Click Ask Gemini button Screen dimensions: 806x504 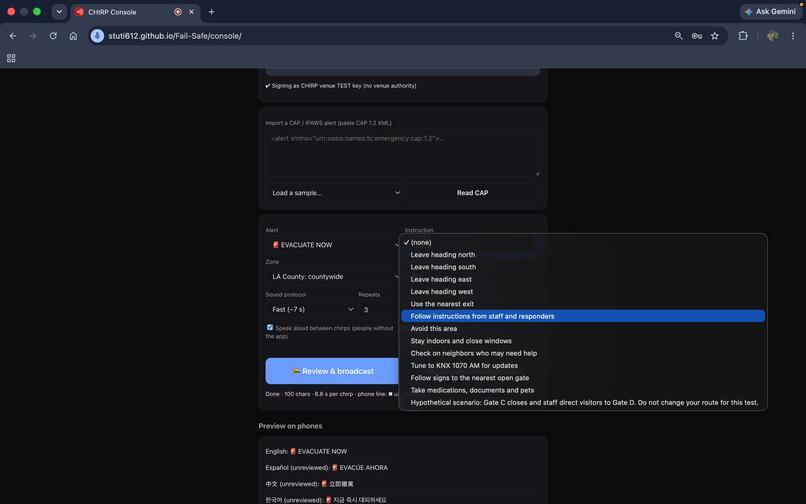(x=770, y=11)
